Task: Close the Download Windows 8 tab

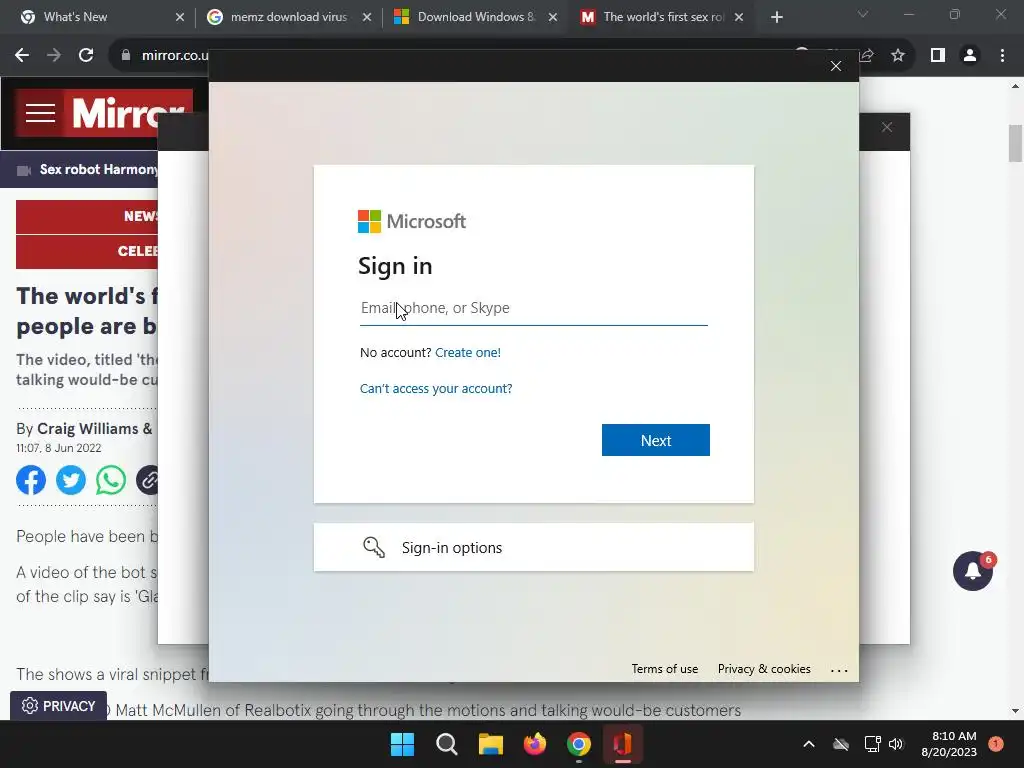Action: (553, 17)
